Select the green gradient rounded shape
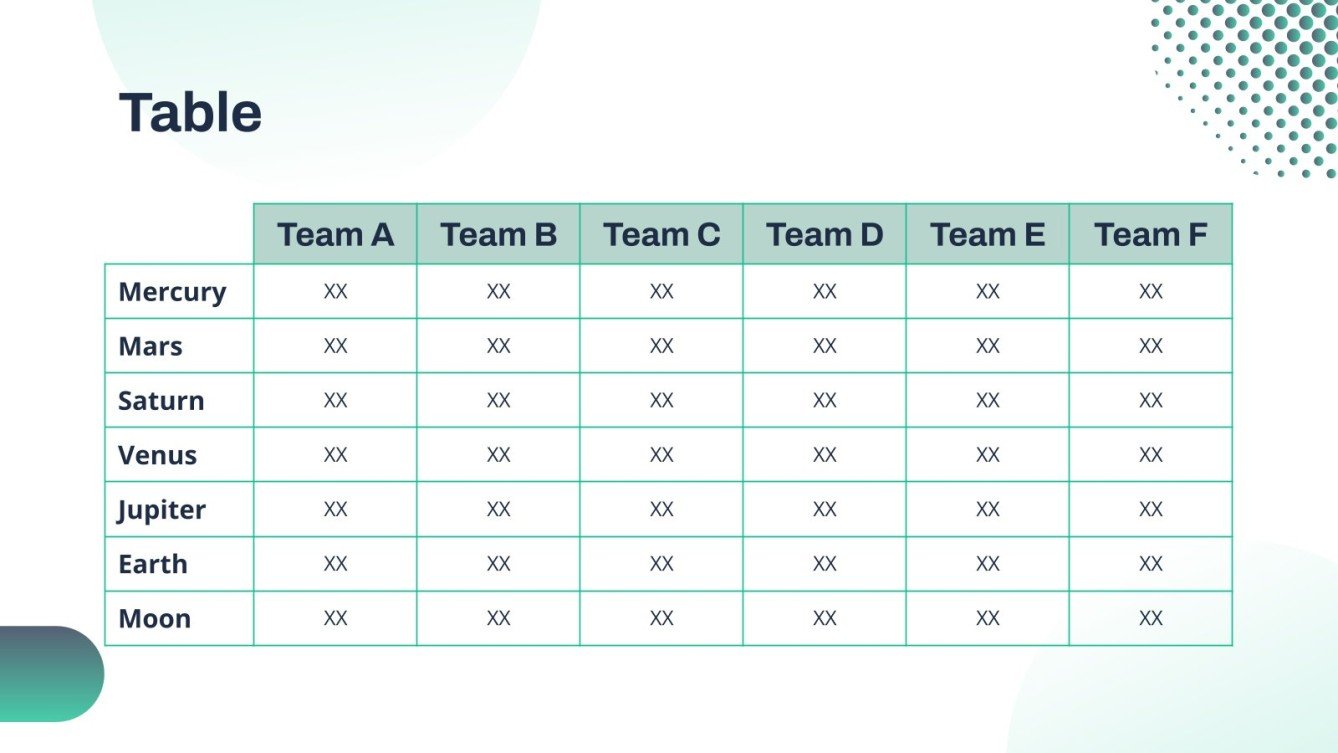The image size is (1338, 753). [x=50, y=674]
